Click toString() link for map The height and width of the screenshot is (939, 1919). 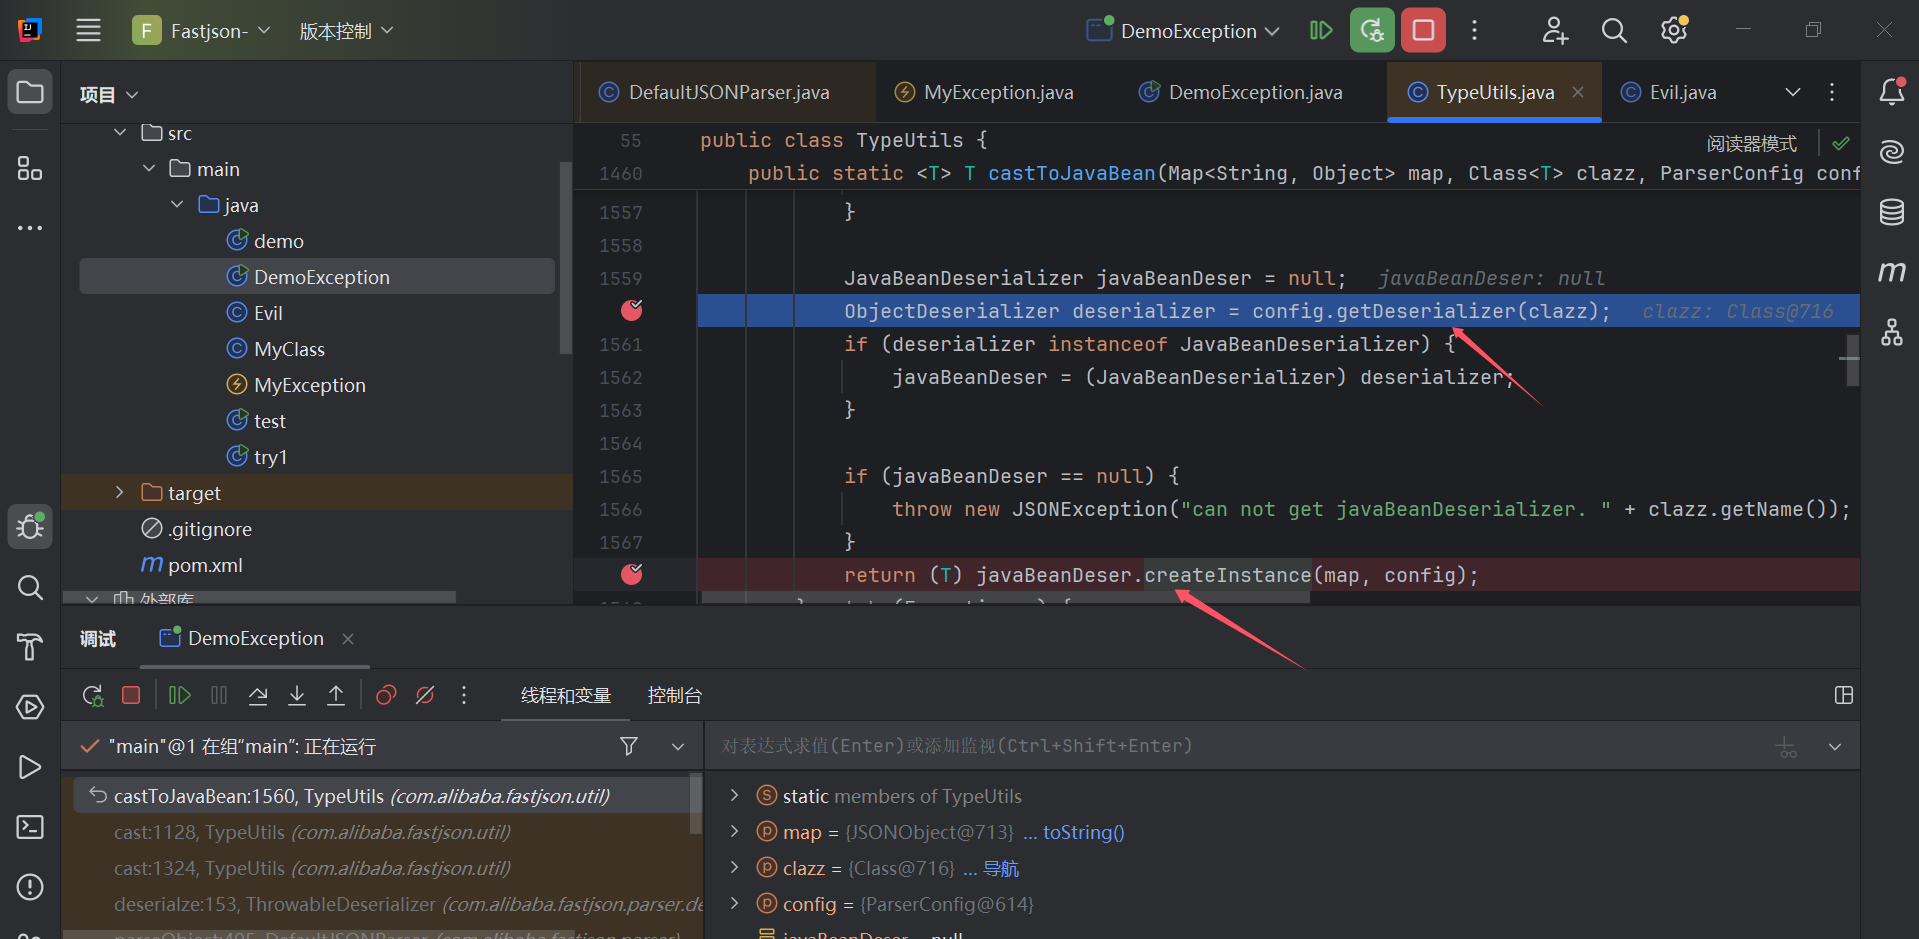pyautogui.click(x=1084, y=832)
